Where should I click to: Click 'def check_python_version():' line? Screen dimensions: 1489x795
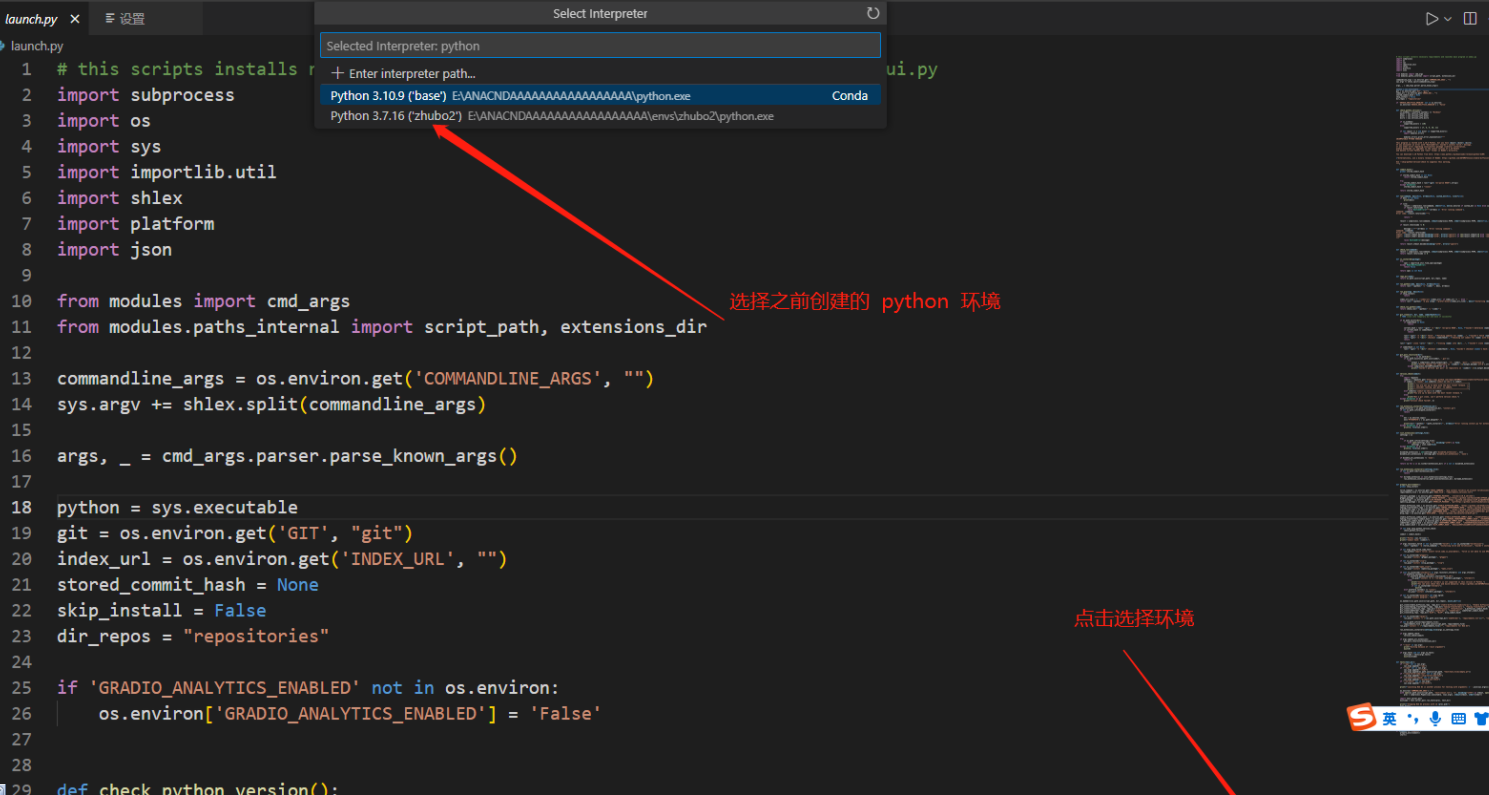(x=198, y=789)
